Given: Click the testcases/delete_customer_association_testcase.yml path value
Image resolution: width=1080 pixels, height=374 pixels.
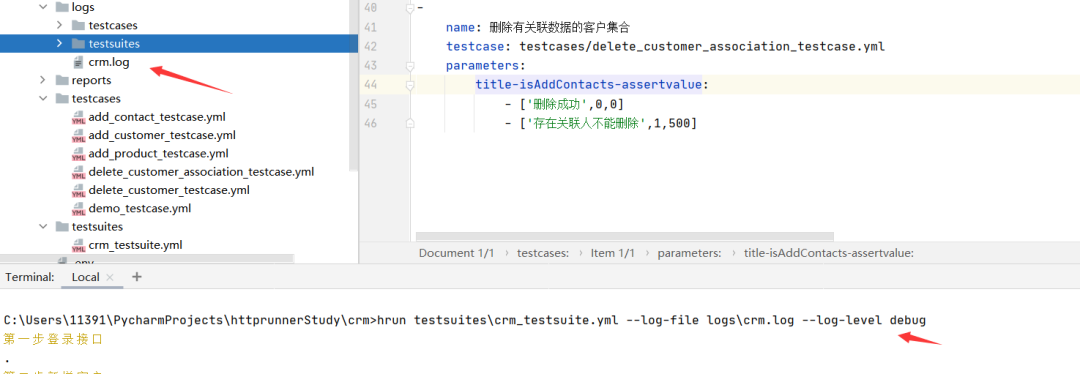Looking at the screenshot, I should coord(702,47).
